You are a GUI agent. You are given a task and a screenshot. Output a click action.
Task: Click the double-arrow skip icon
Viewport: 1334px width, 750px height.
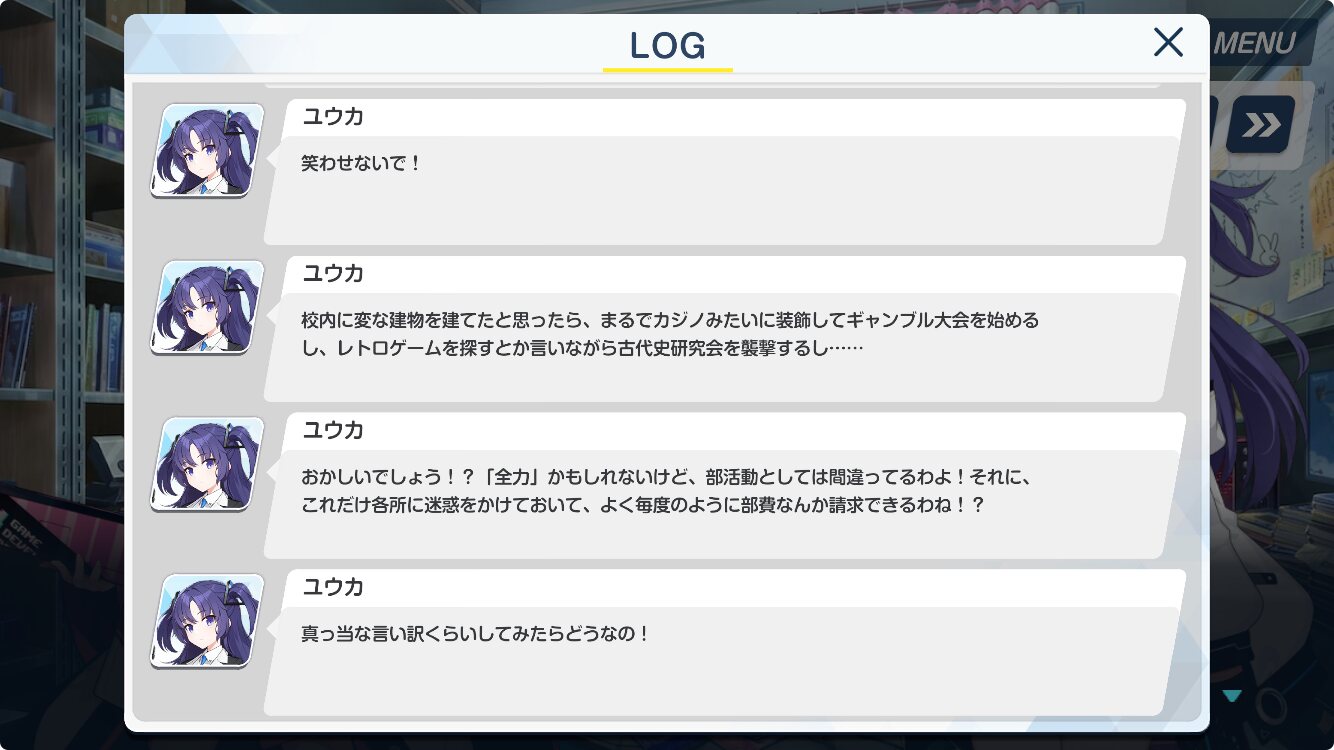coord(1261,125)
